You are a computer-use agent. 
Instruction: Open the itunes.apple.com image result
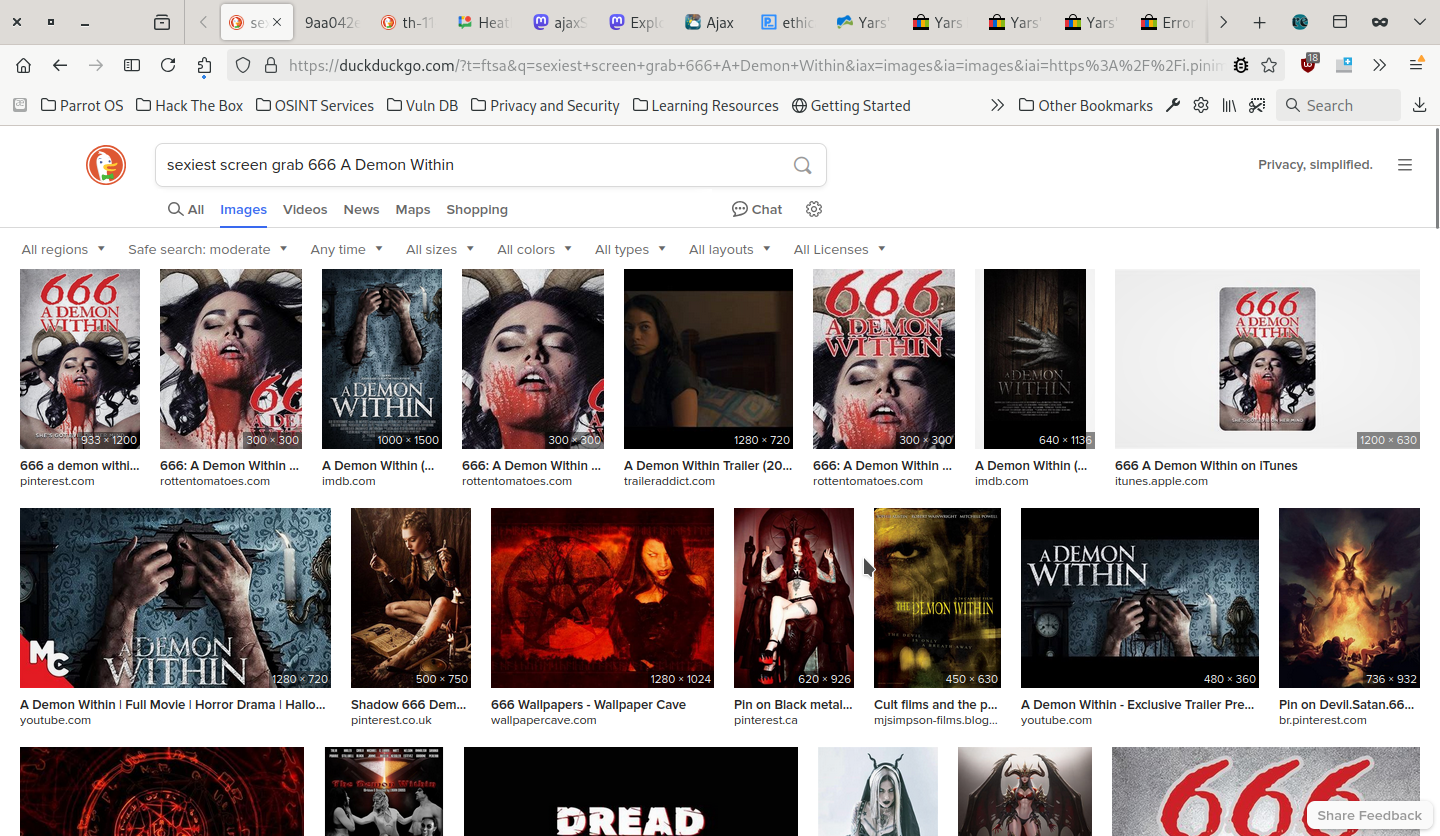click(1267, 359)
